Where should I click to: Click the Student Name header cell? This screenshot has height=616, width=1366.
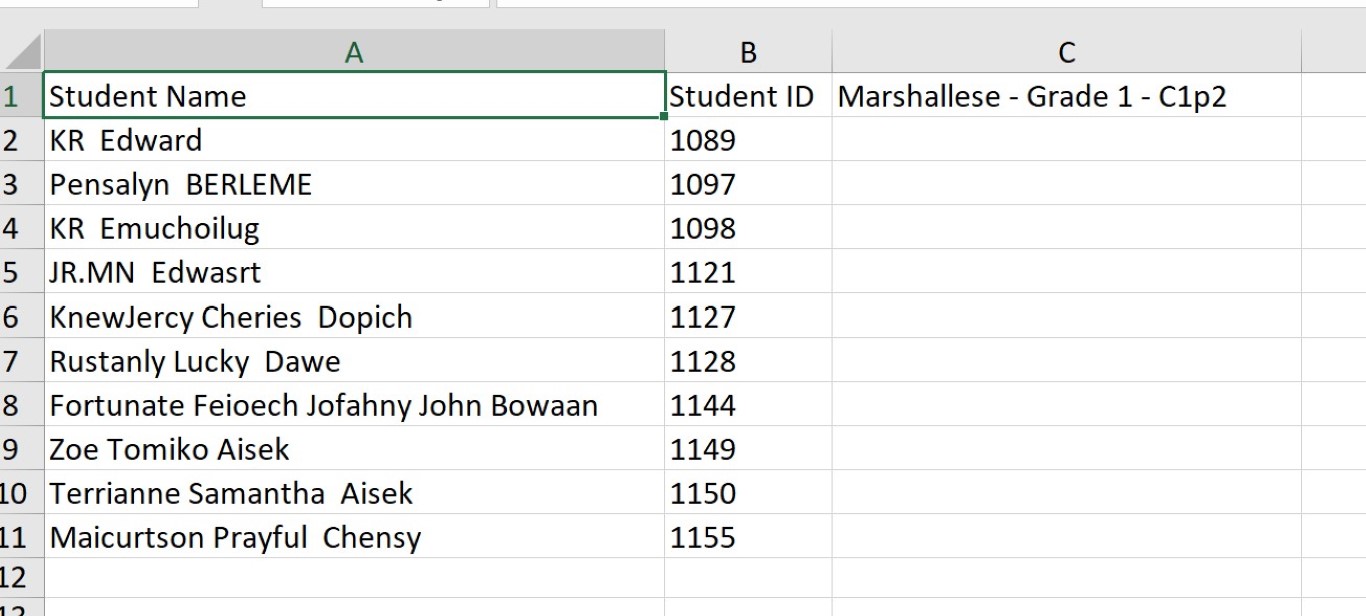pos(354,97)
